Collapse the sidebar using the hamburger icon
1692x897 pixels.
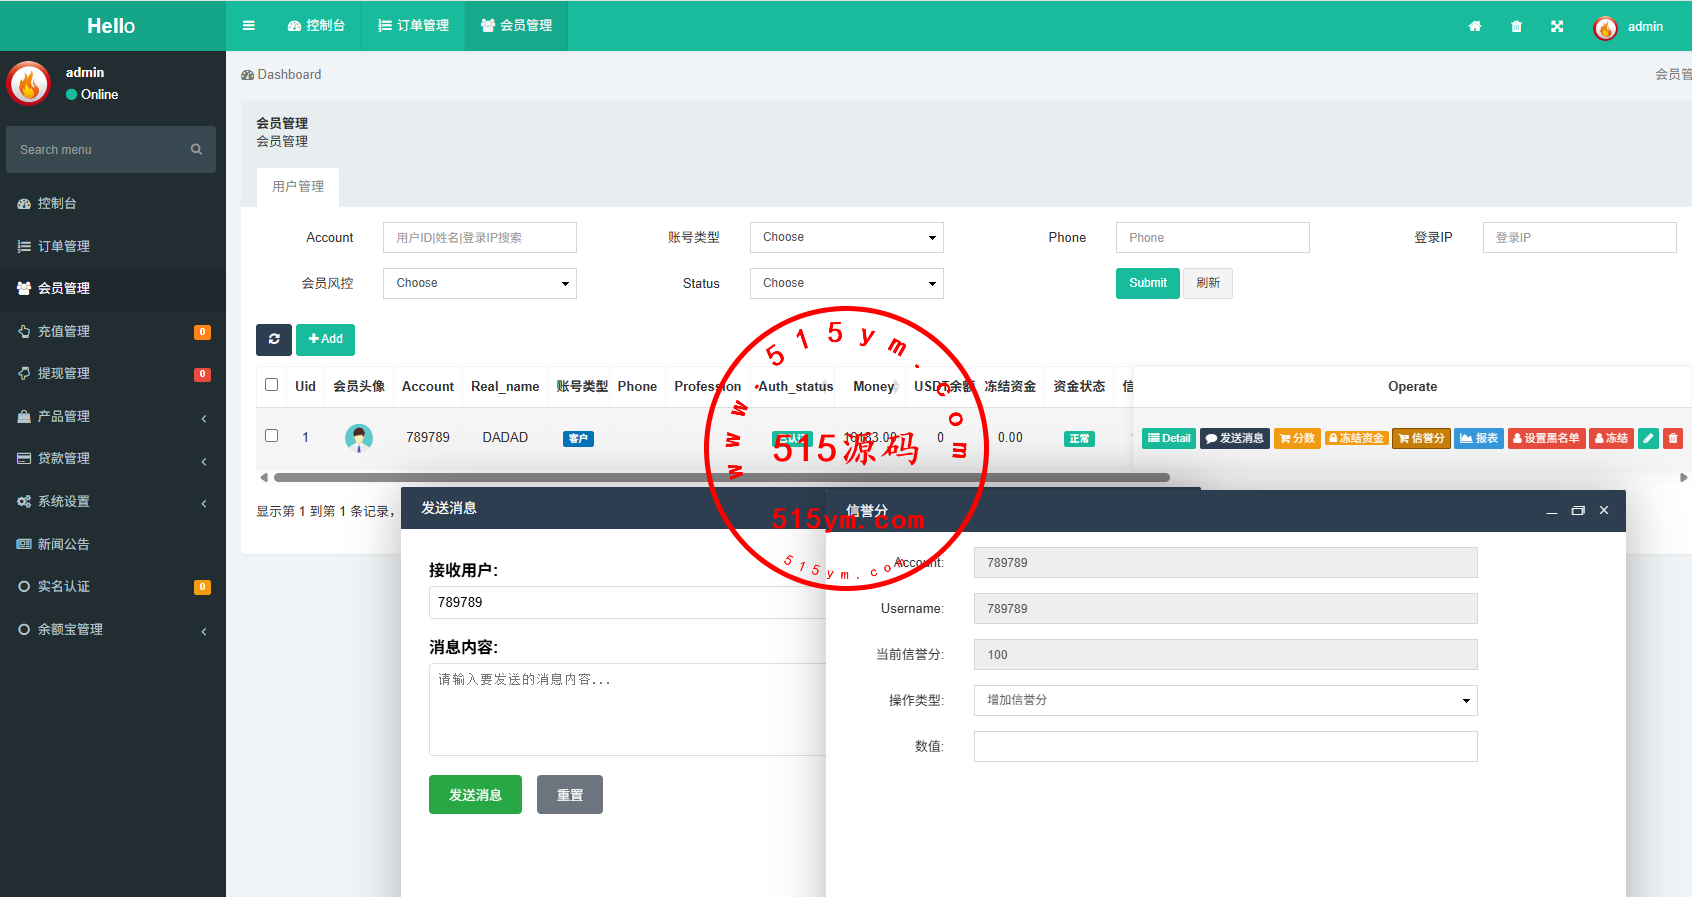[249, 26]
